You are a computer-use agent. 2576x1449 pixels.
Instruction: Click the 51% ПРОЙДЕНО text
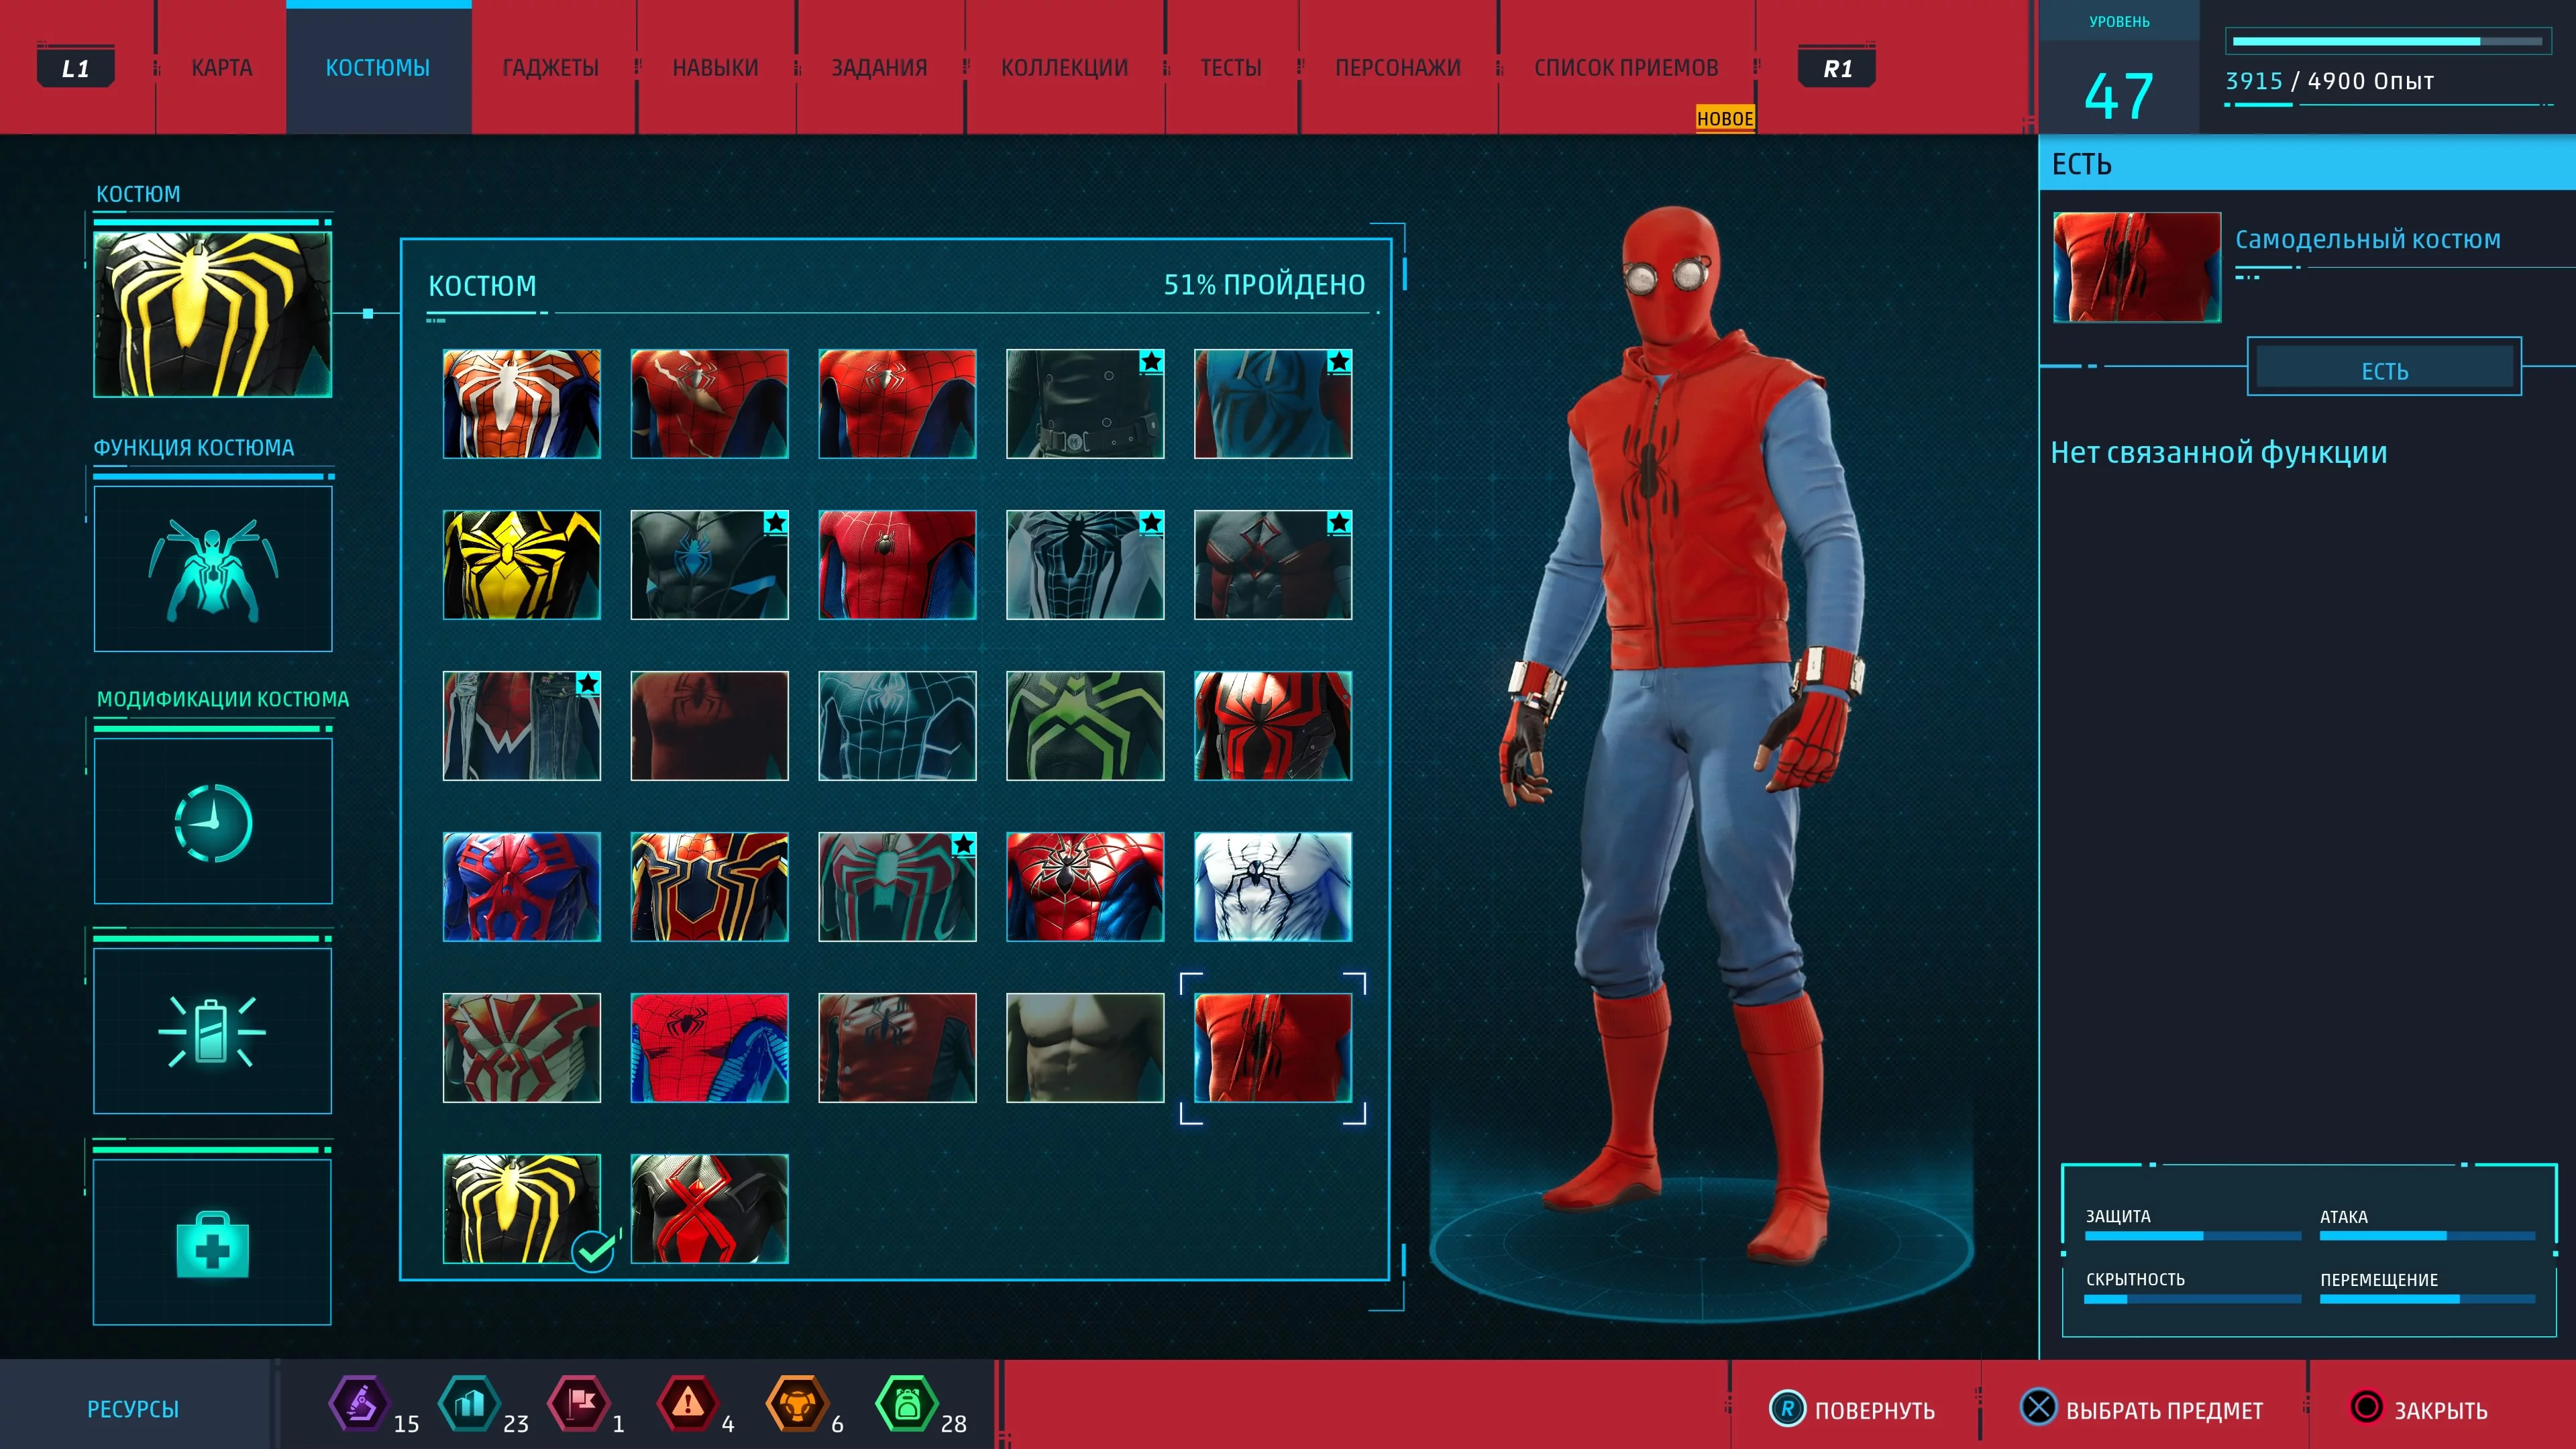click(1264, 285)
